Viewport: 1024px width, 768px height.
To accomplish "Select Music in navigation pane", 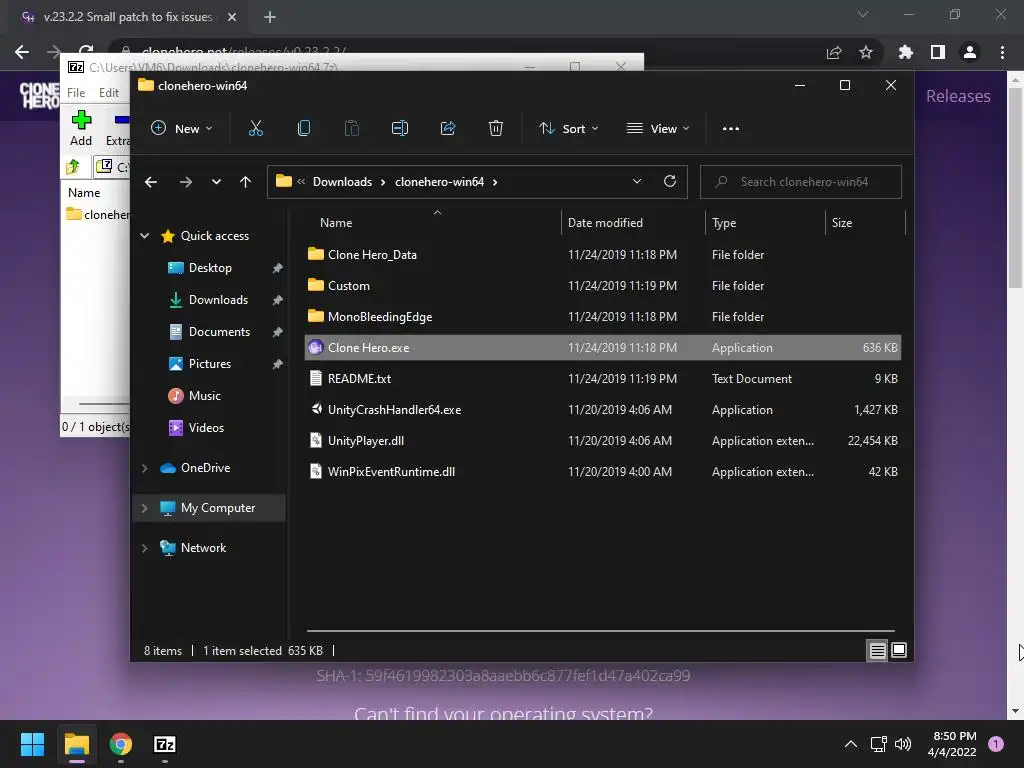I will 204,396.
